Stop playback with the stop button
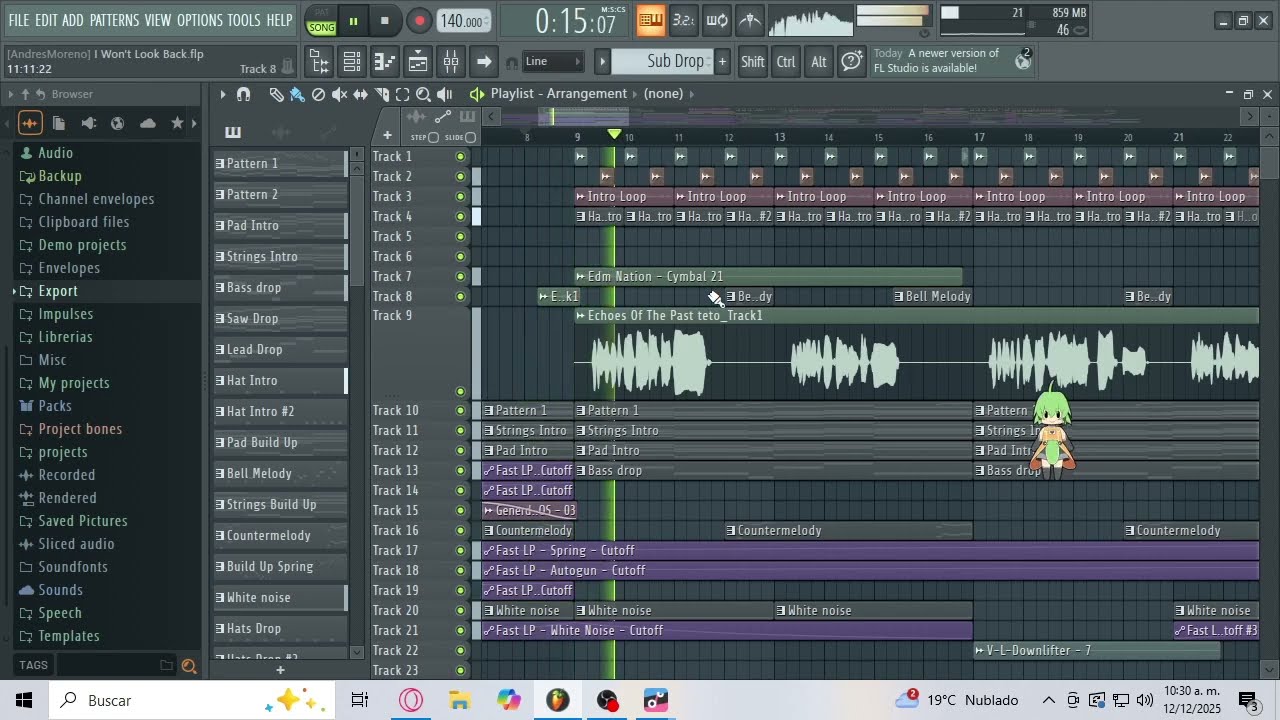 tap(384, 21)
